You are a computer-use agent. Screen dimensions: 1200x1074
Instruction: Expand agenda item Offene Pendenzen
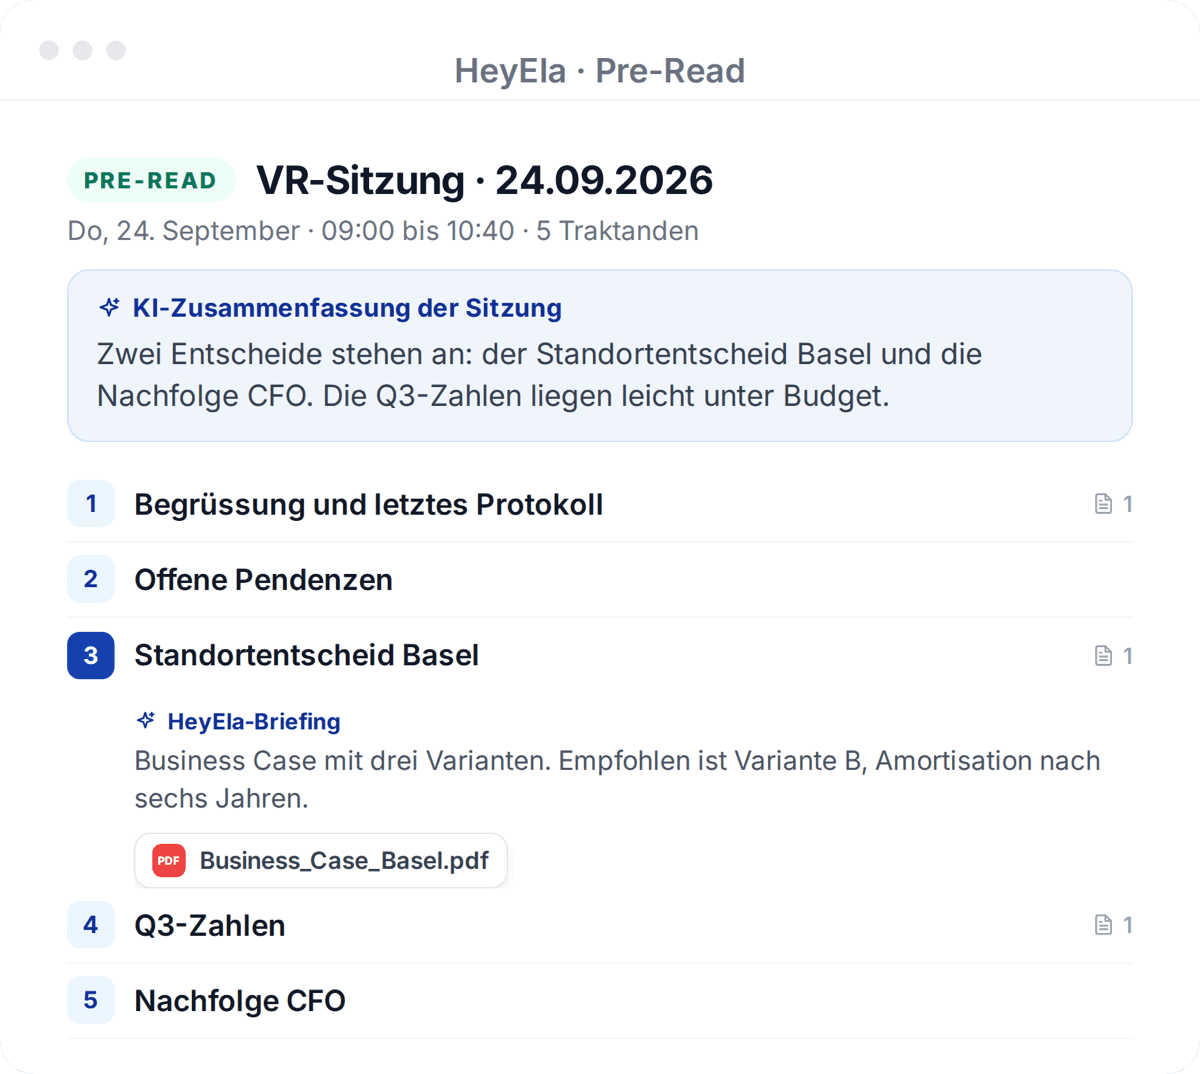(600, 579)
